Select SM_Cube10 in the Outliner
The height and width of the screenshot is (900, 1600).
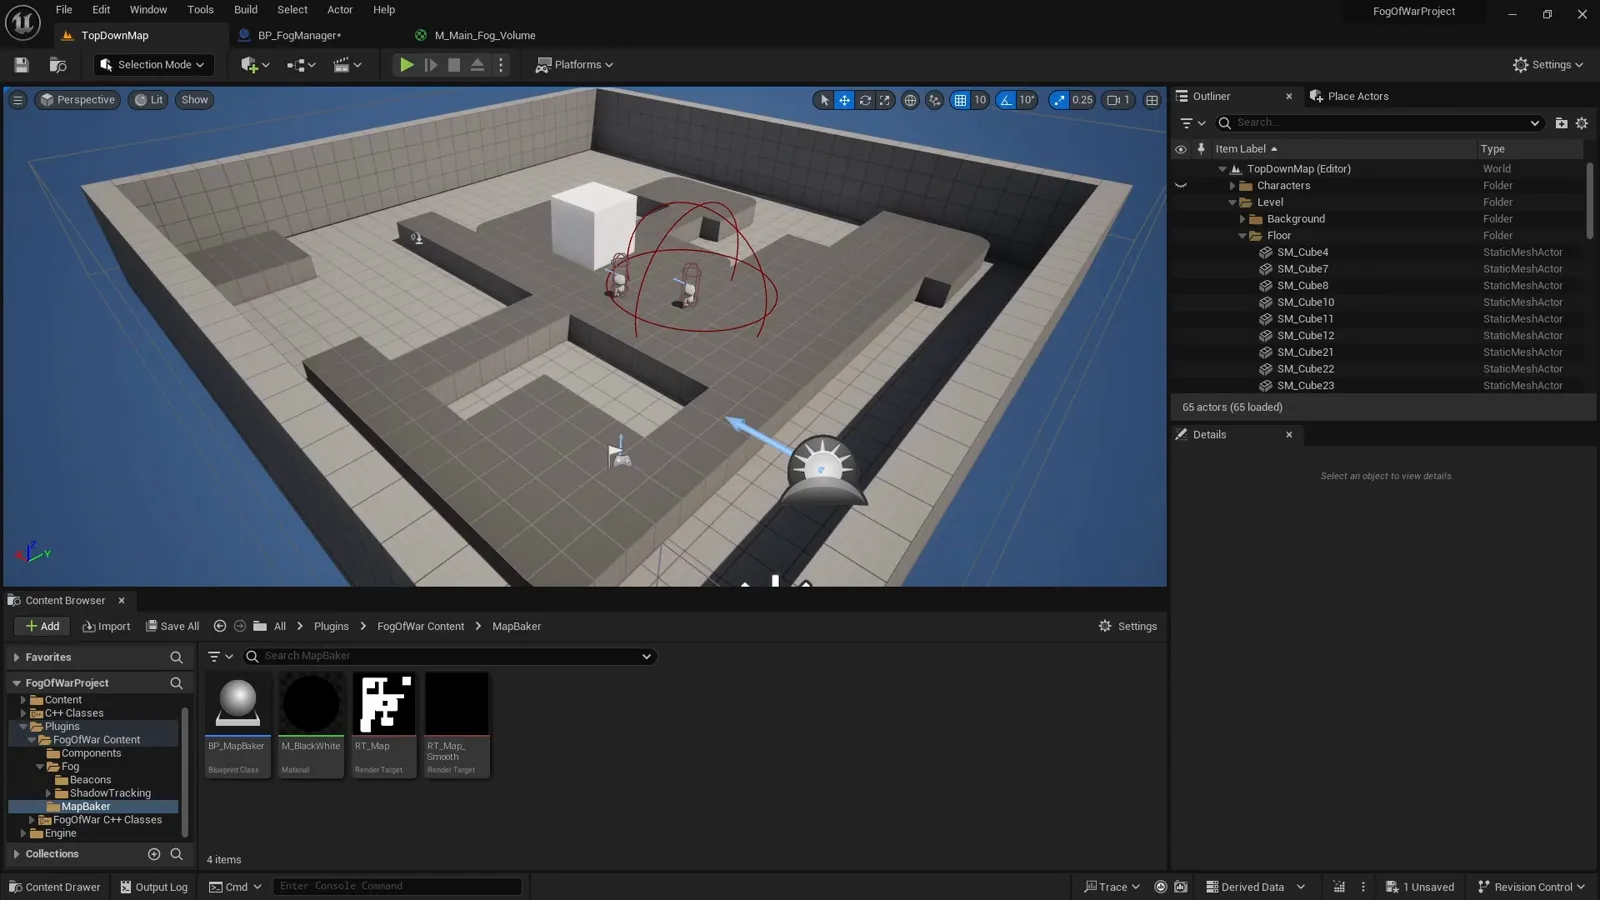click(1305, 302)
